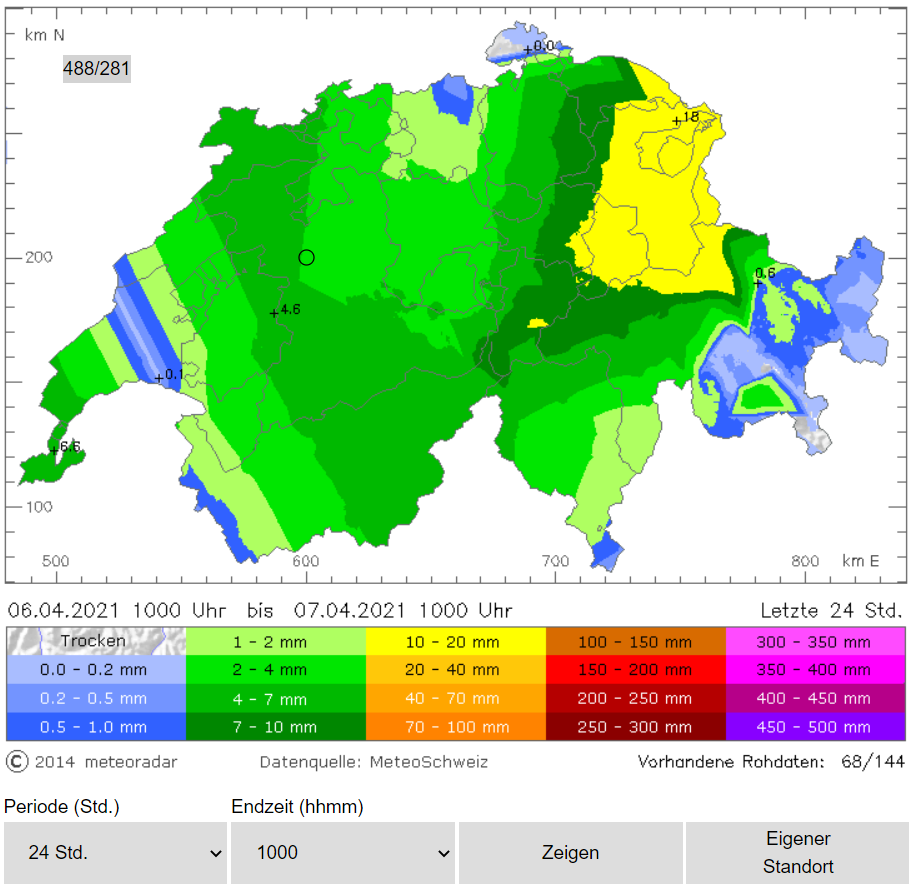Click the circle location marker on the map
912x887 pixels.
(x=307, y=257)
